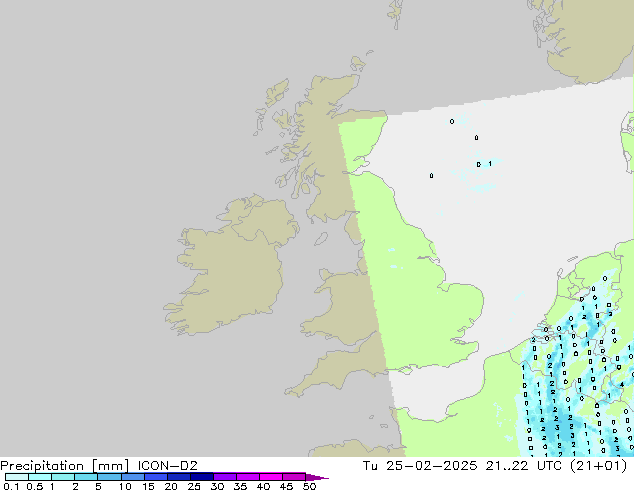The width and height of the screenshot is (634, 490).
Task: Click the 20–25 mm dark blue swatch
Action: pyautogui.click(x=179, y=477)
